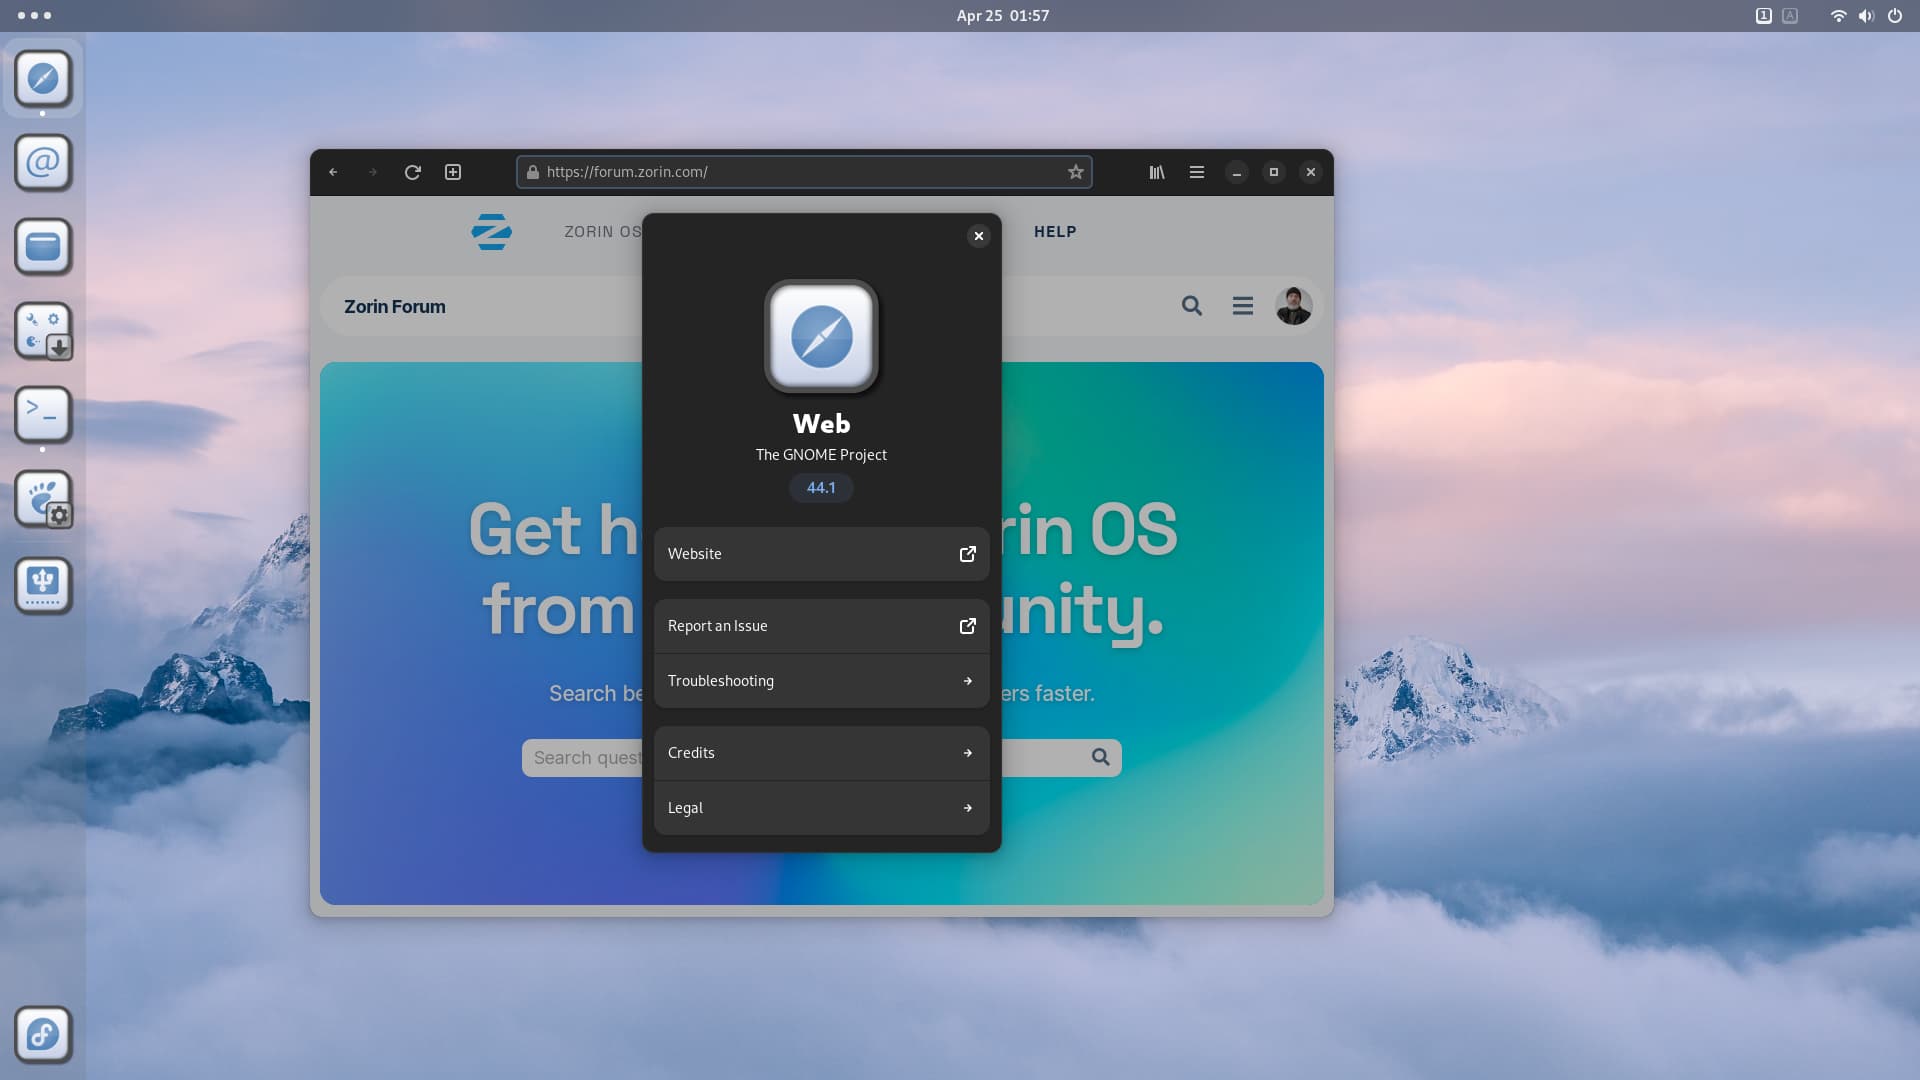Screen dimensions: 1920x1080
Task: Open GNOME settings tweaks dock icon
Action: pos(43,500)
